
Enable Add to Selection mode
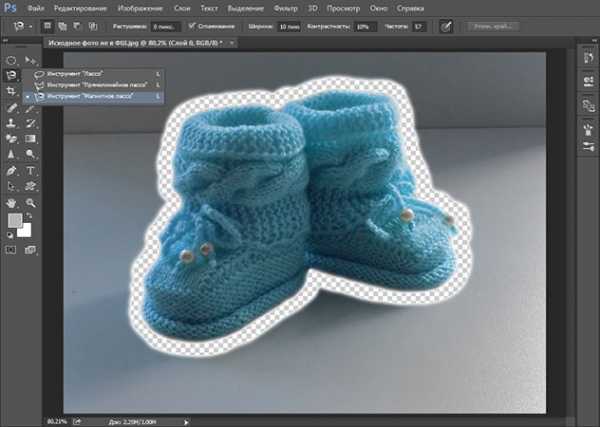pyautogui.click(x=62, y=26)
